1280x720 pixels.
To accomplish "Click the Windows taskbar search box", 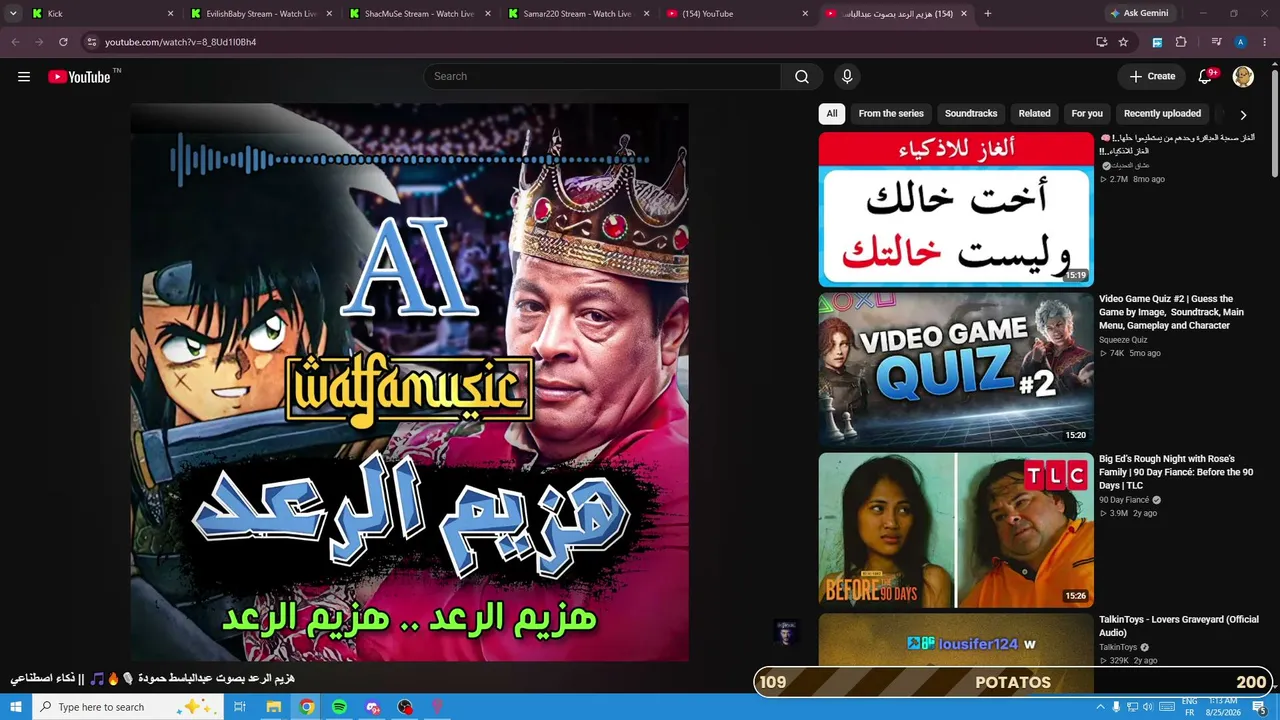I will [130, 707].
